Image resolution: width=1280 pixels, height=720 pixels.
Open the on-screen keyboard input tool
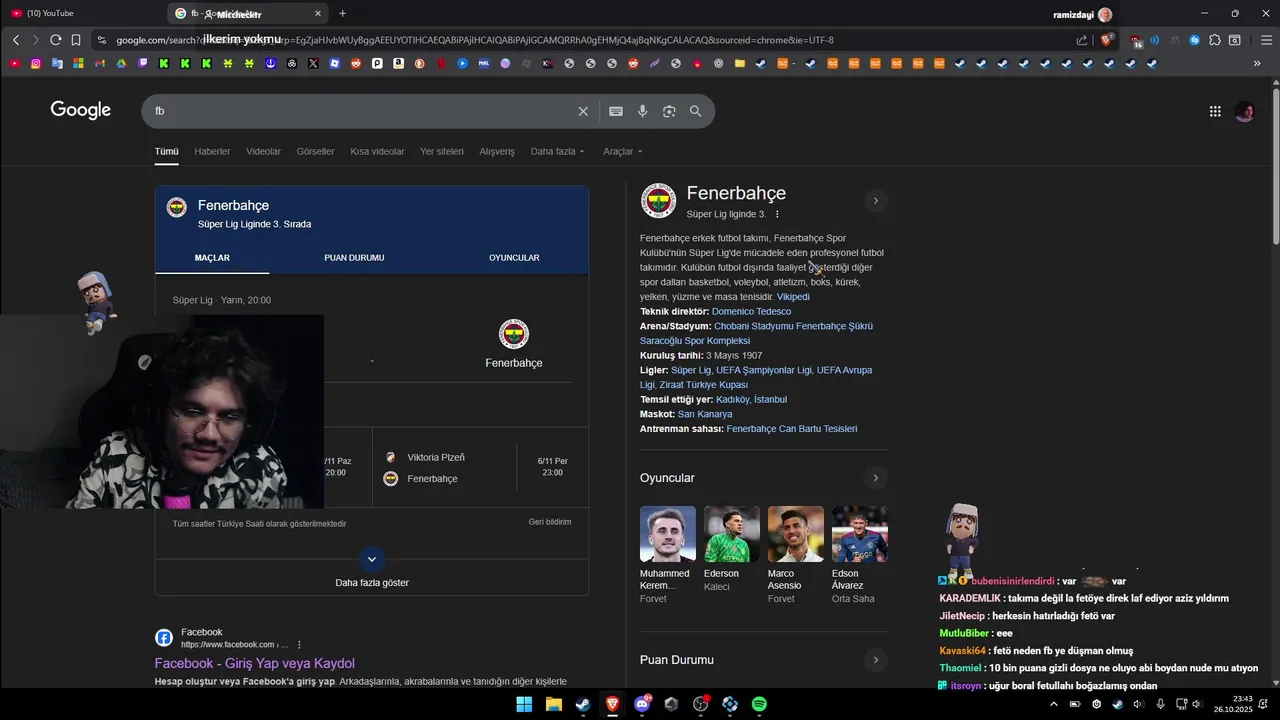point(616,111)
